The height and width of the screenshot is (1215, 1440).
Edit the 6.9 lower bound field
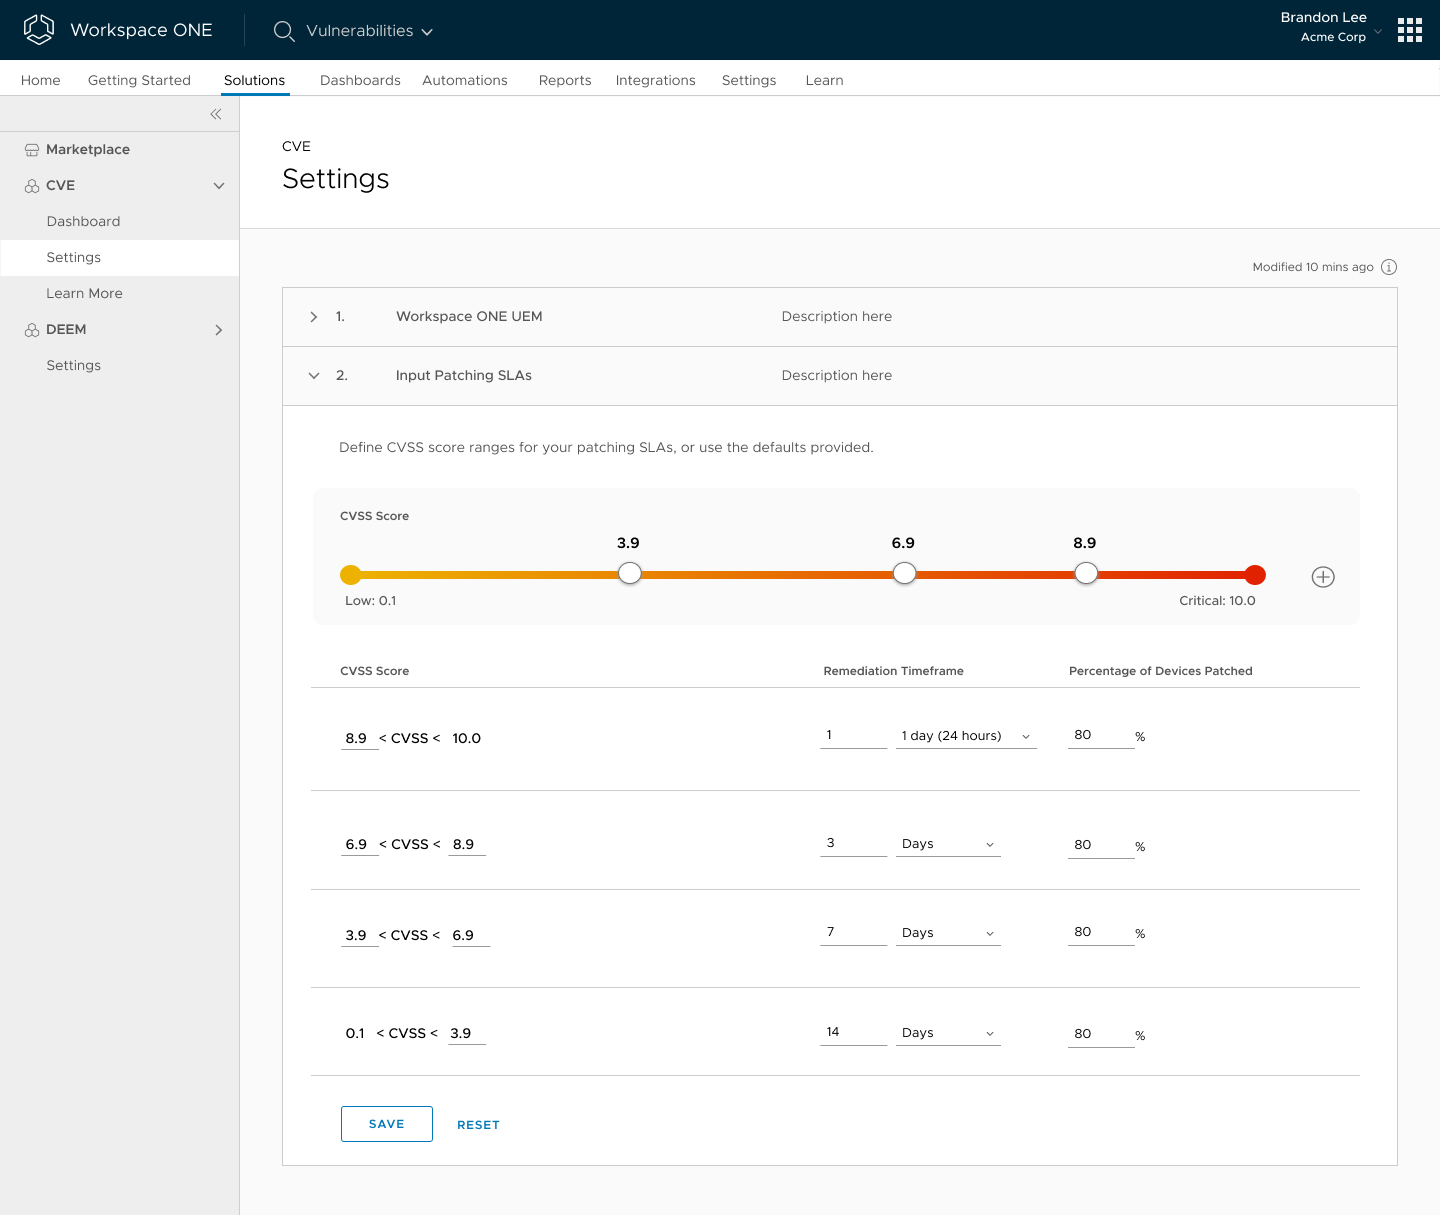click(360, 845)
